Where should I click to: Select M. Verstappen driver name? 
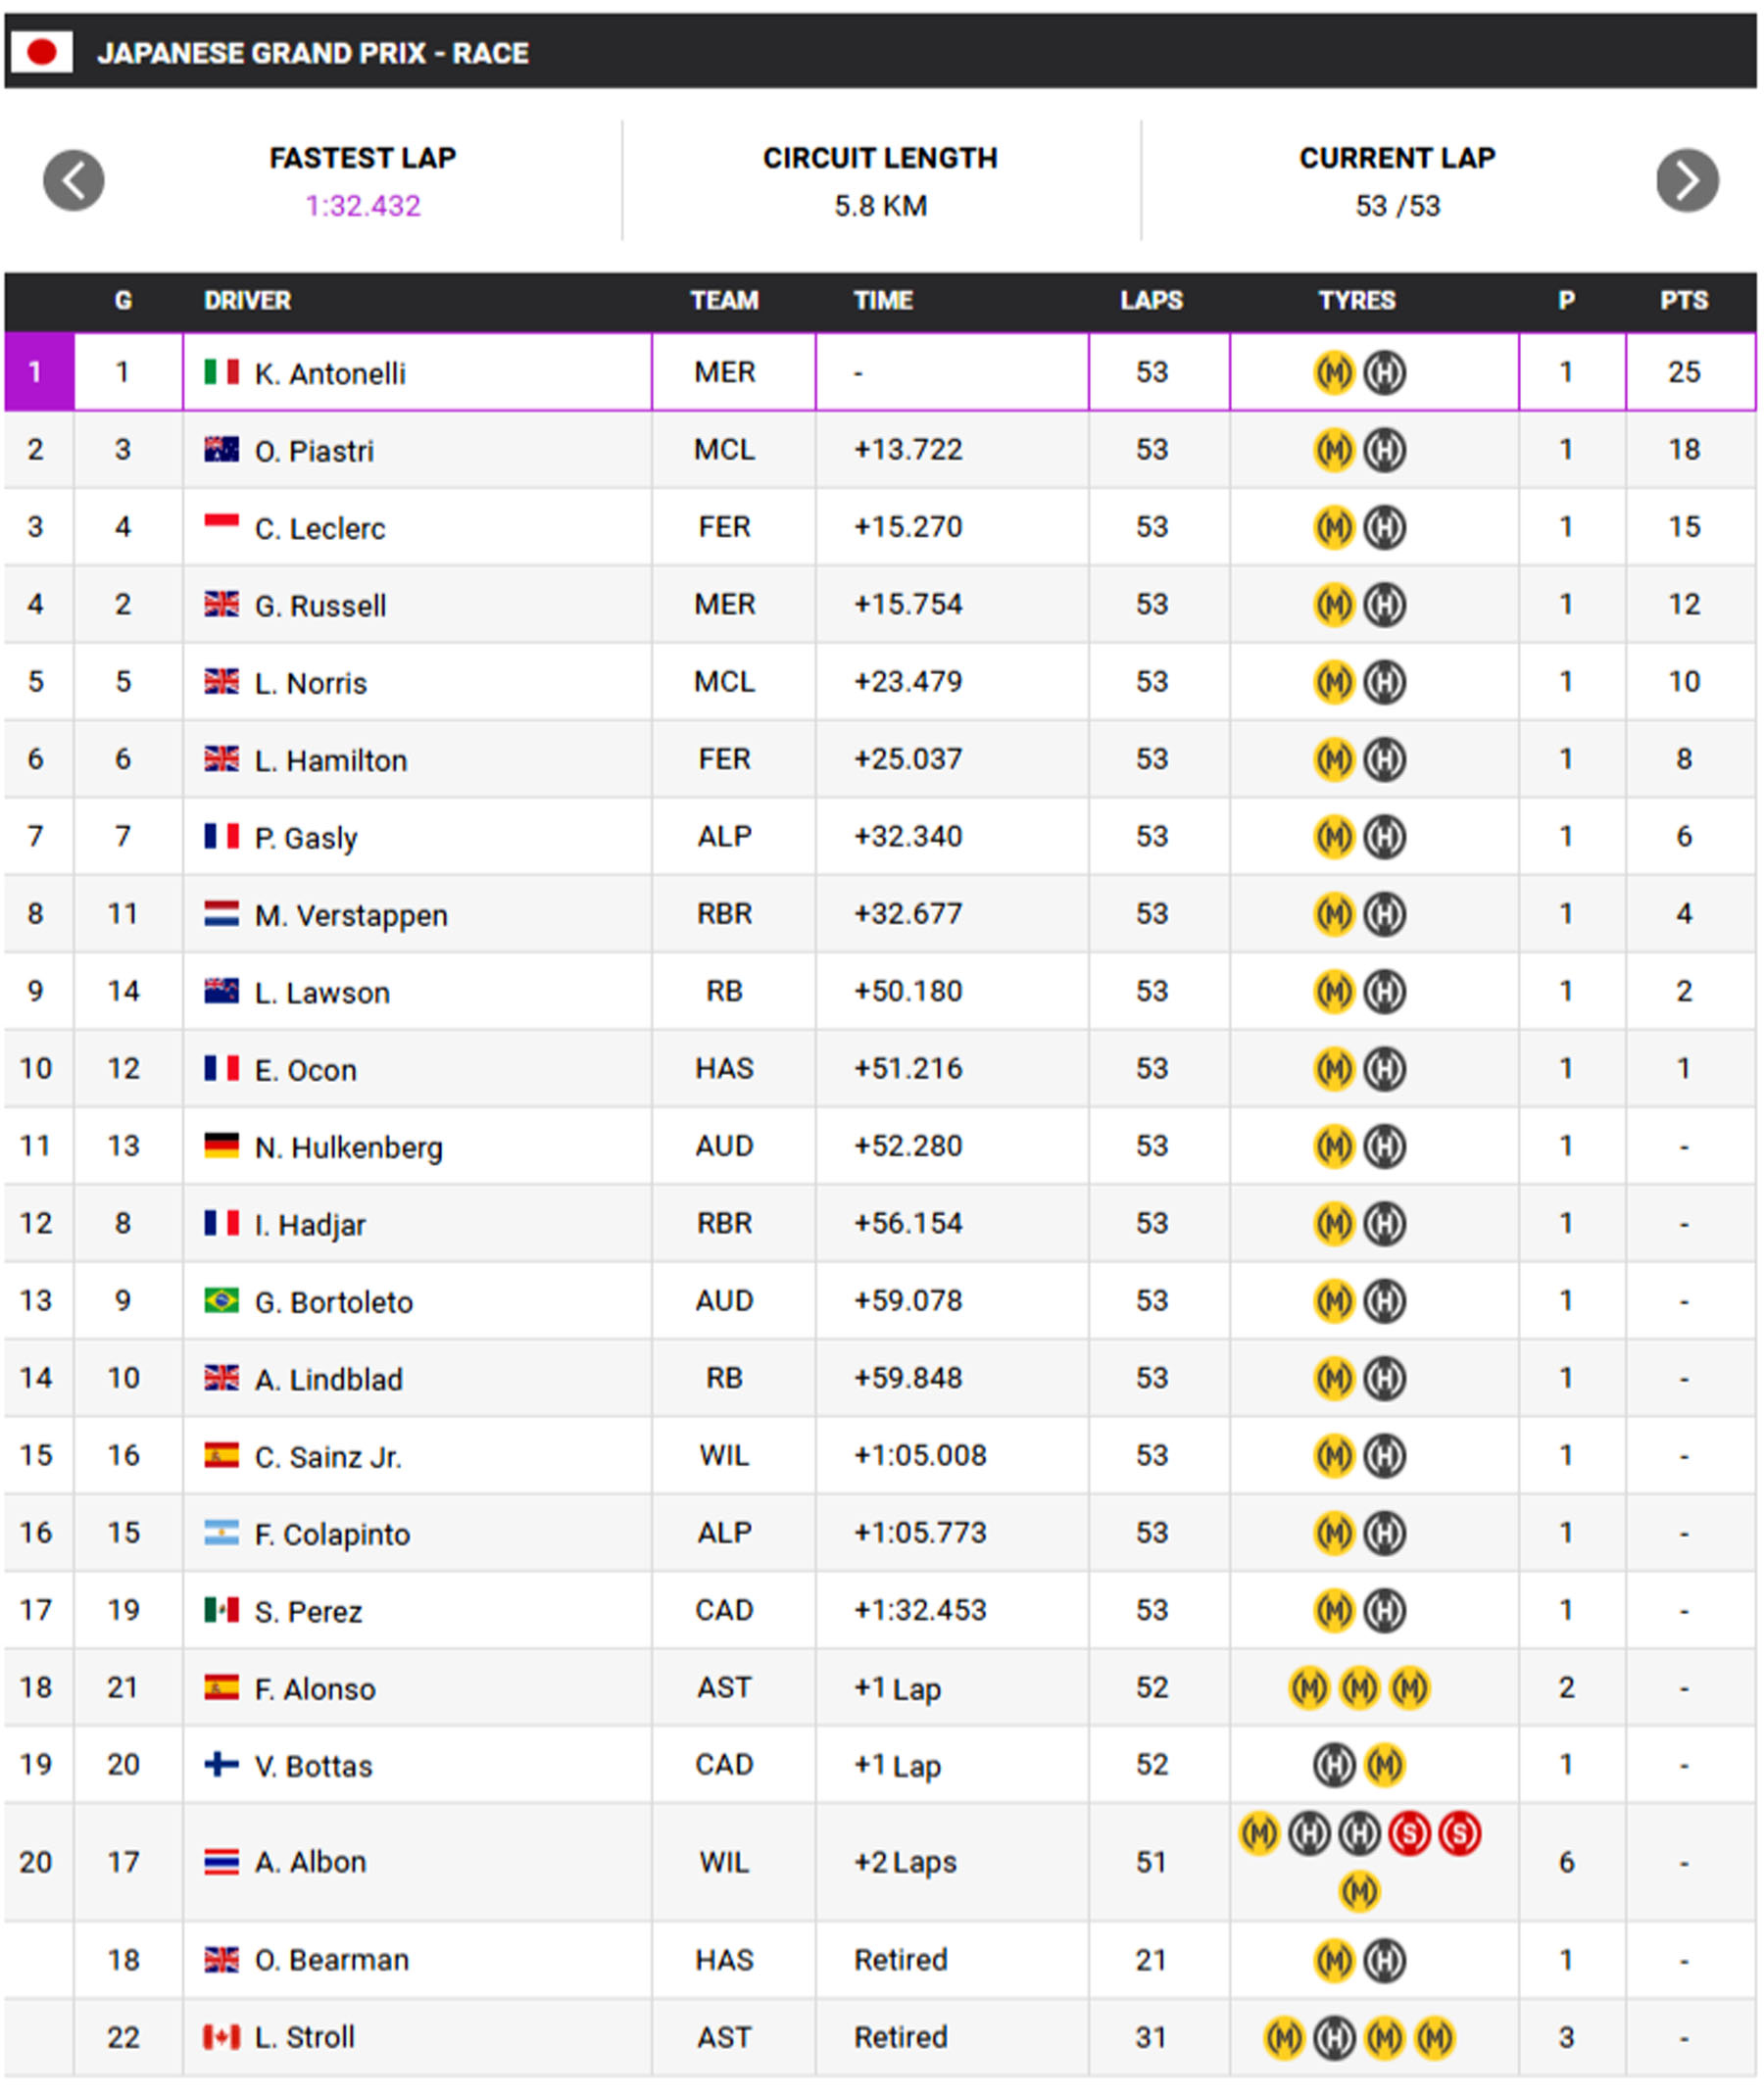click(x=351, y=916)
